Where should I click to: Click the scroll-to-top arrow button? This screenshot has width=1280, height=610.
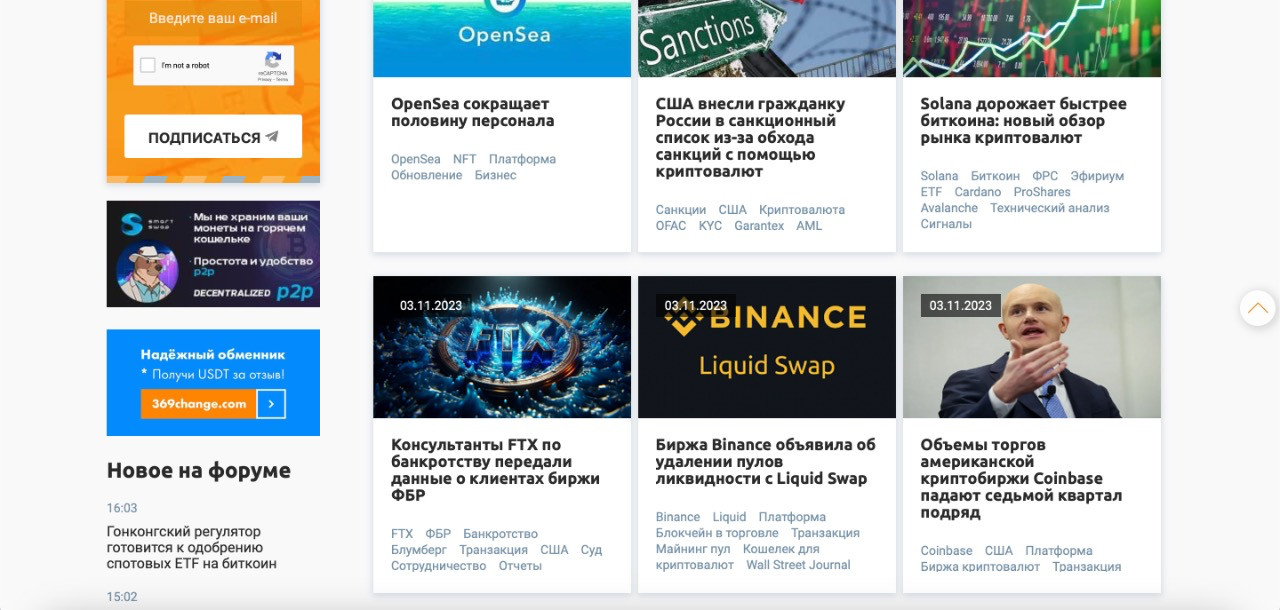coord(1258,308)
